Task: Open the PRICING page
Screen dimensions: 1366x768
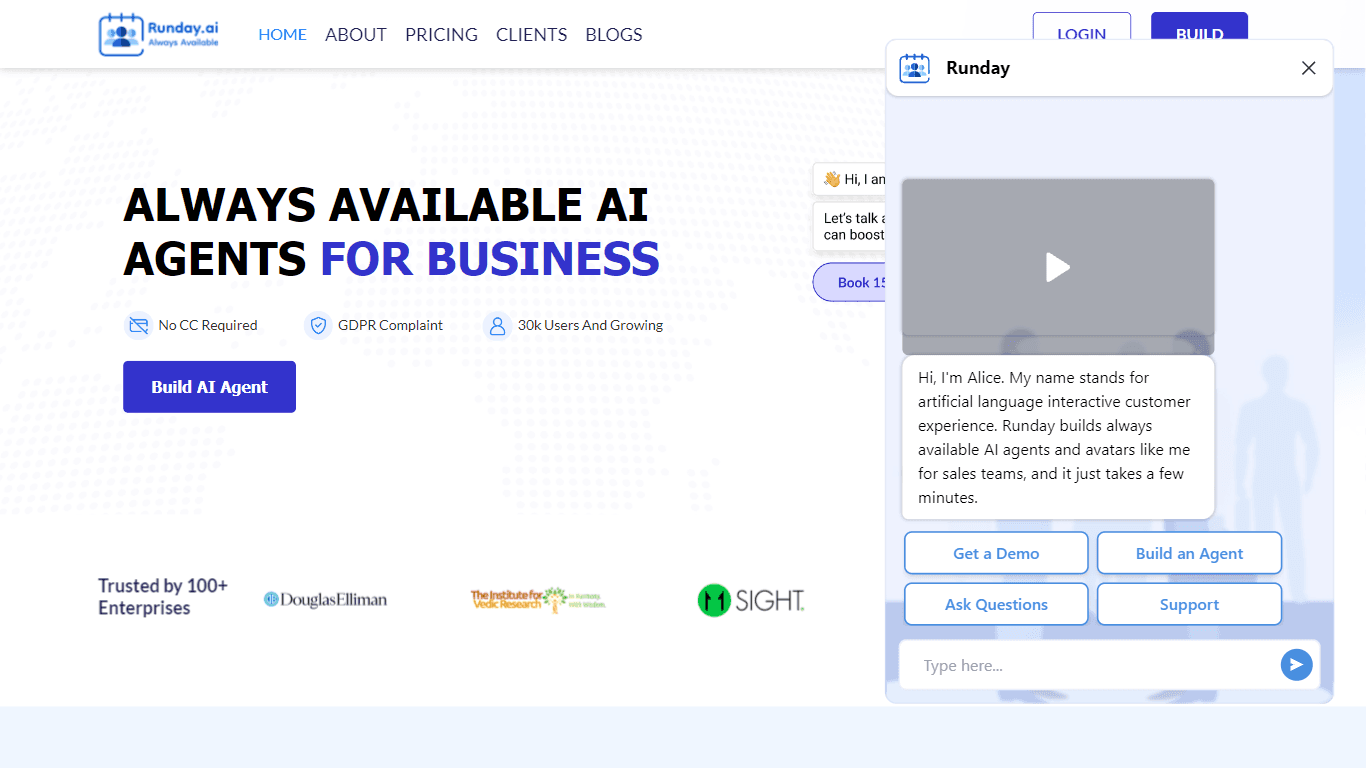Action: click(x=441, y=34)
